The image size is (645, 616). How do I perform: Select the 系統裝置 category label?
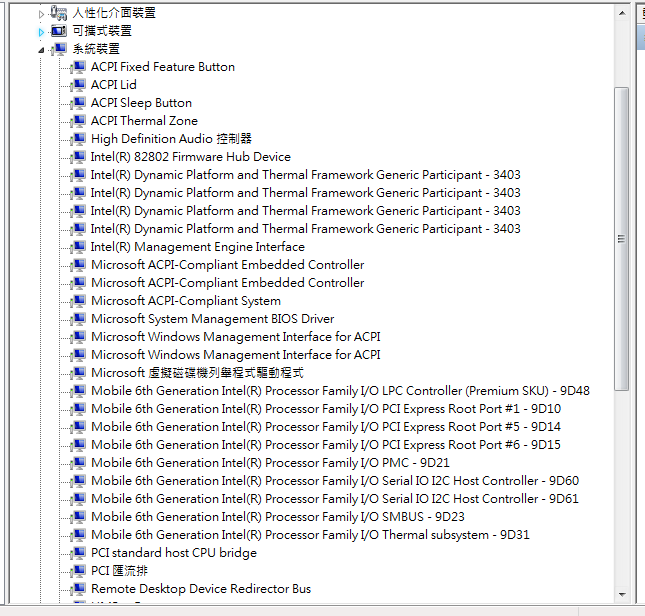point(96,49)
